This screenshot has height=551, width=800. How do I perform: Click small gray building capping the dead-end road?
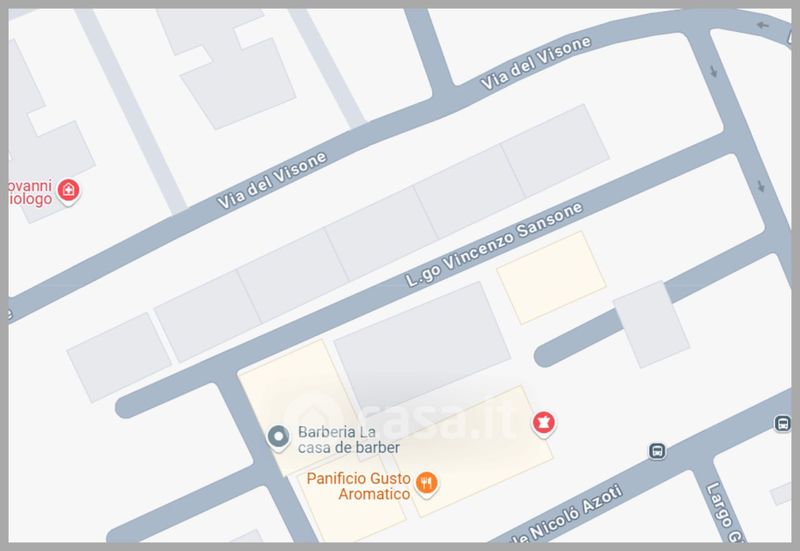(651, 324)
